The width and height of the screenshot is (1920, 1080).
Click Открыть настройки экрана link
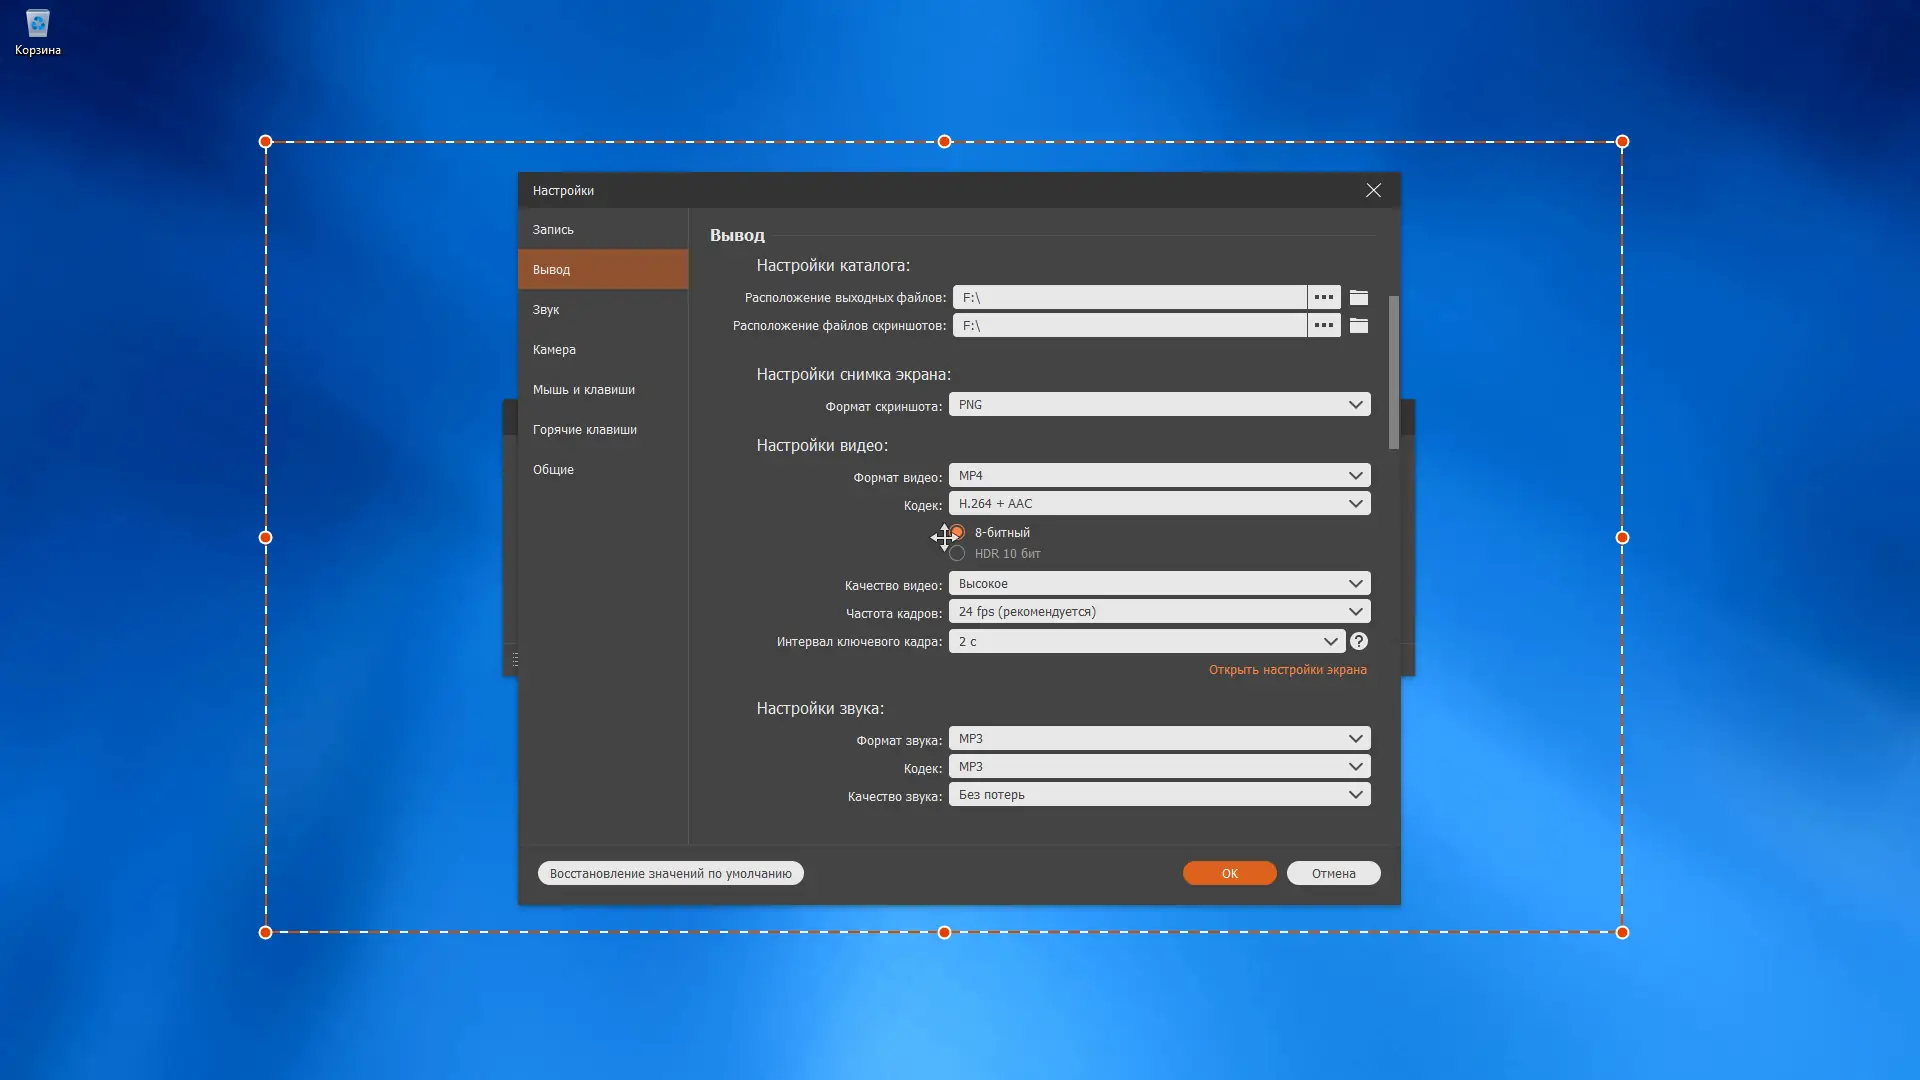coord(1287,670)
